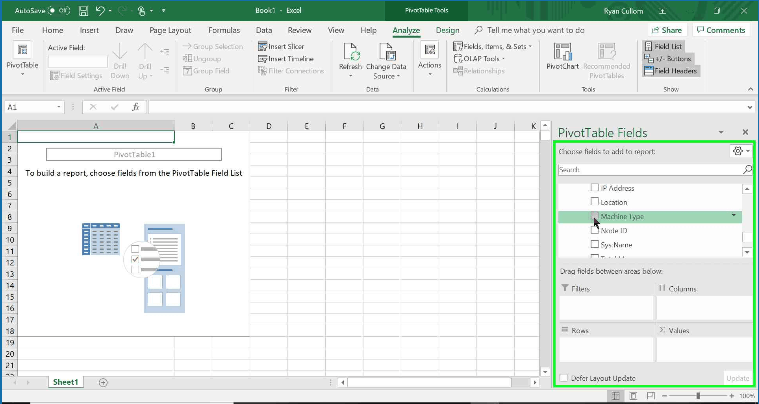Click the Search fields box
This screenshot has width=759, height=404.
[x=650, y=169]
